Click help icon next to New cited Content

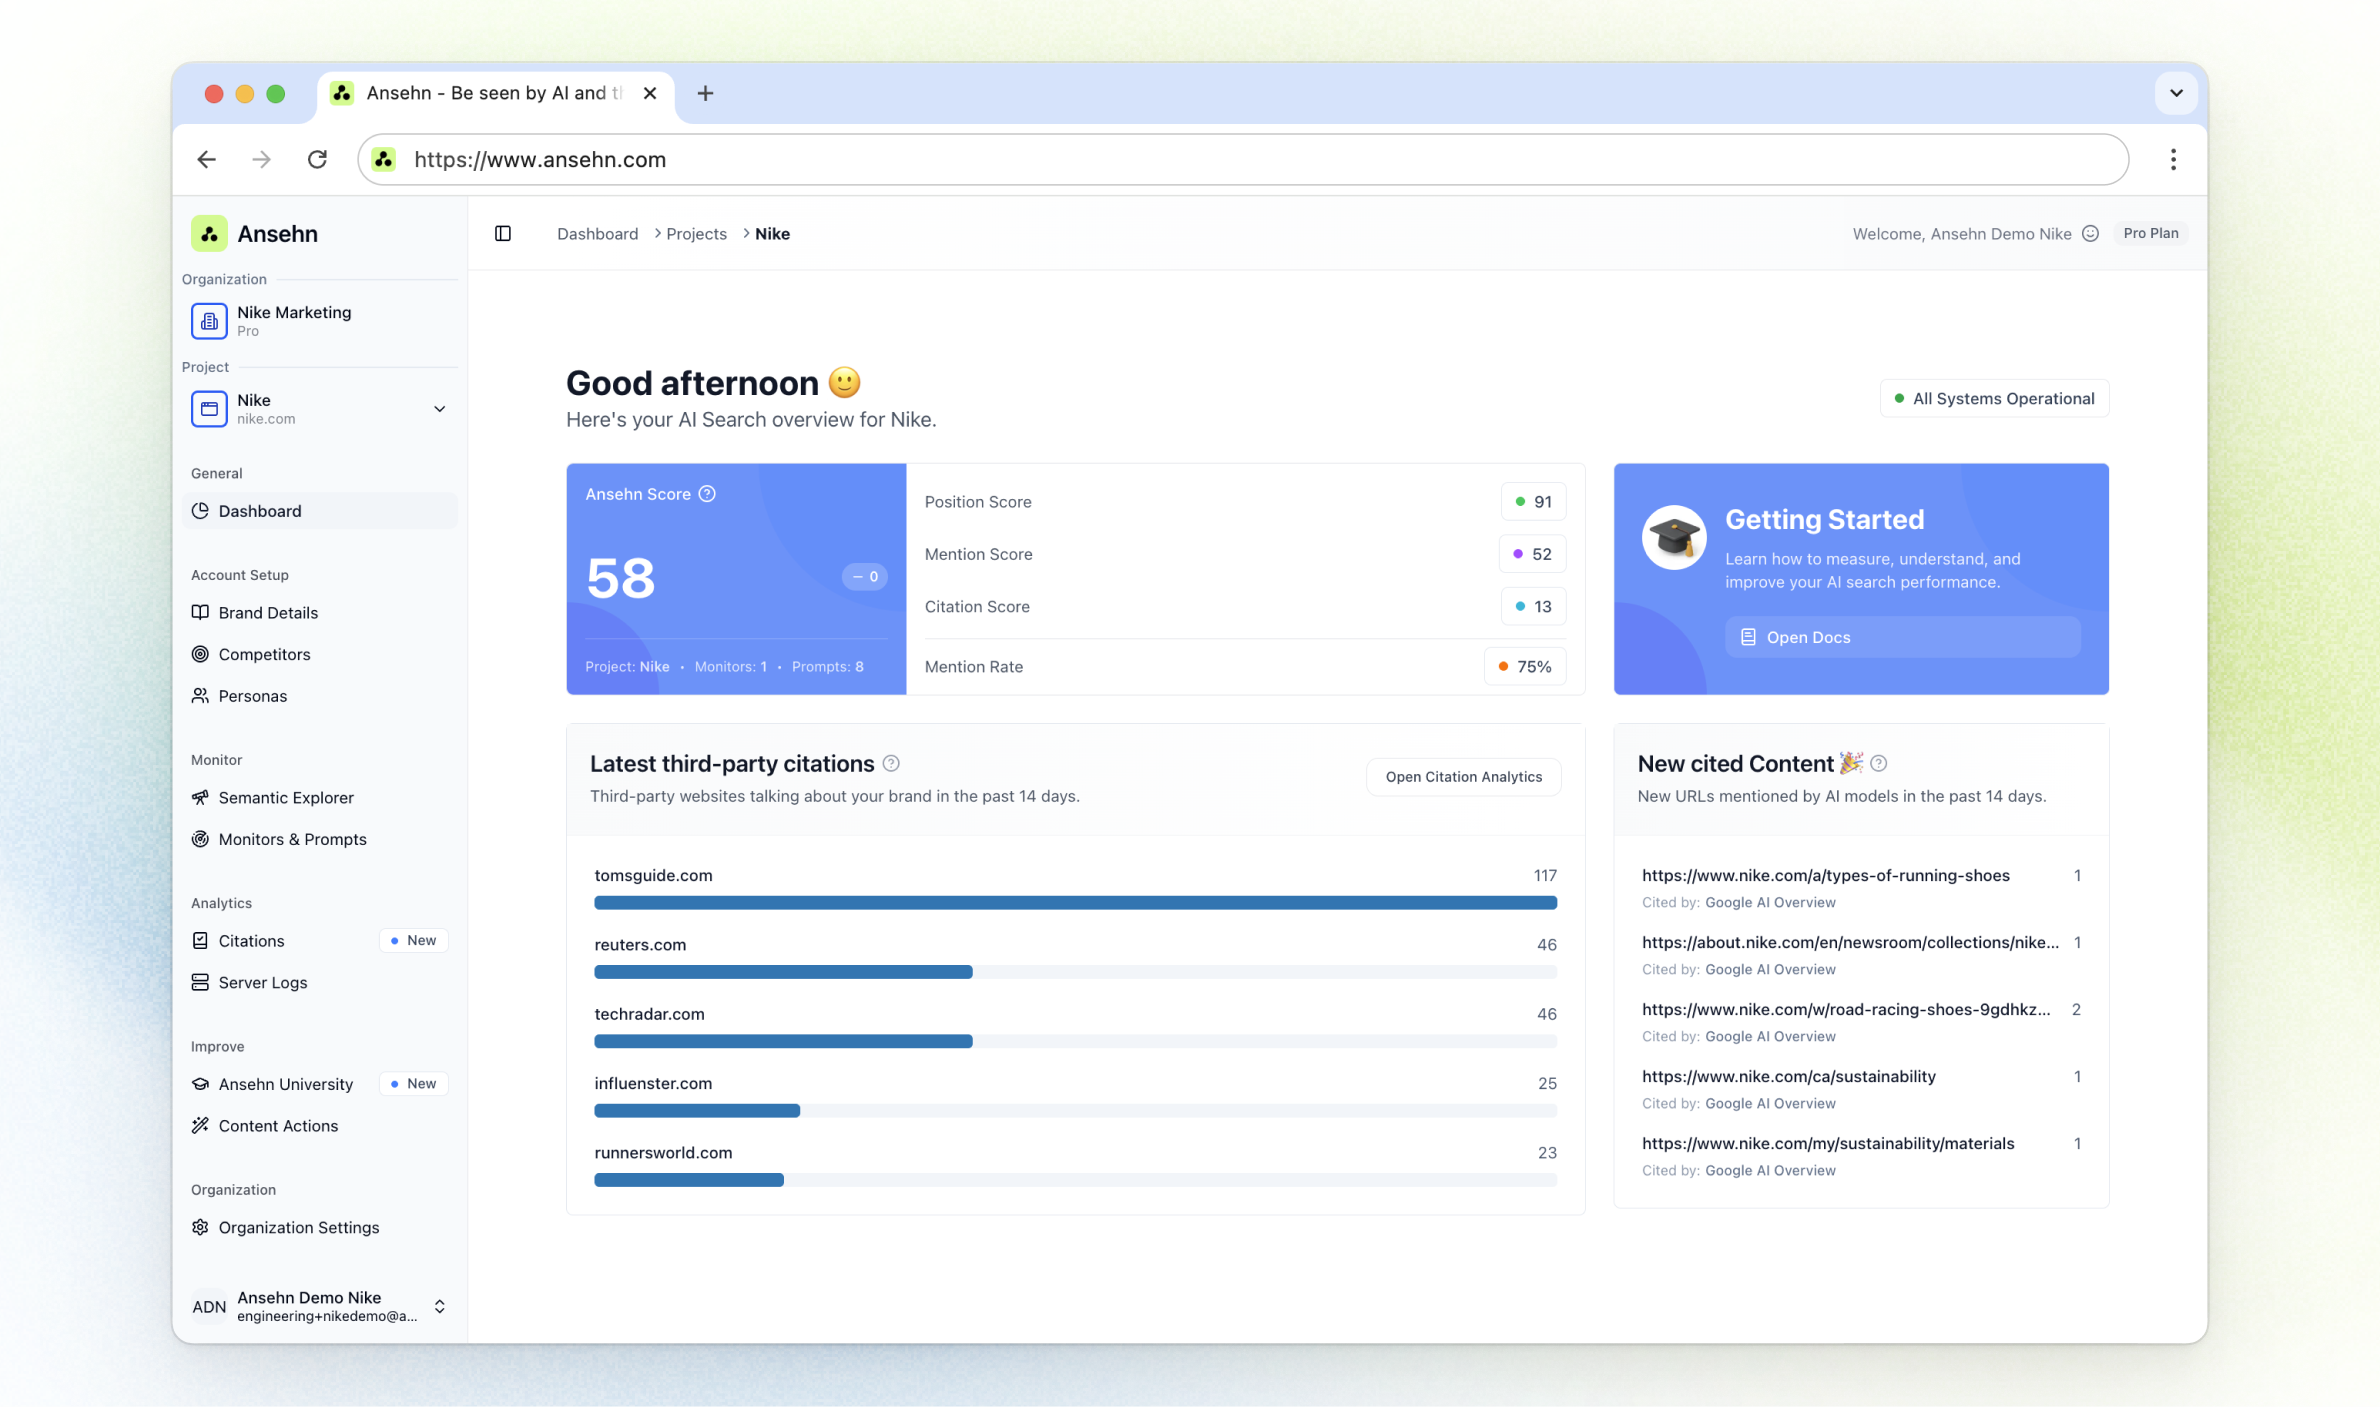coord(1879,764)
